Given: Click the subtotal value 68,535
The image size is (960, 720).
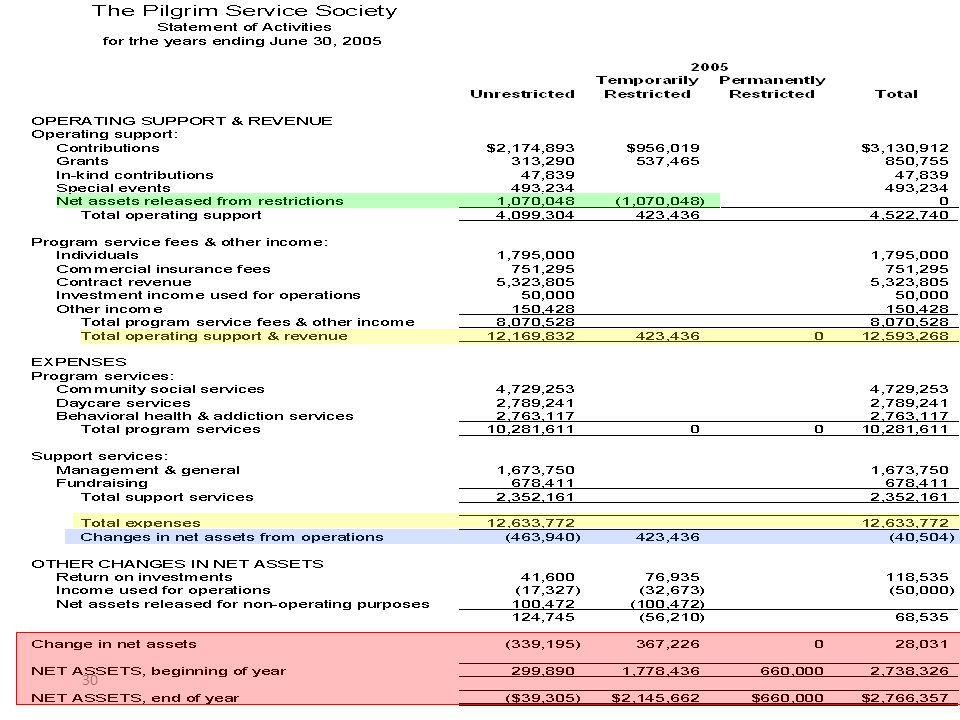Looking at the screenshot, I should pyautogui.click(x=922, y=617).
